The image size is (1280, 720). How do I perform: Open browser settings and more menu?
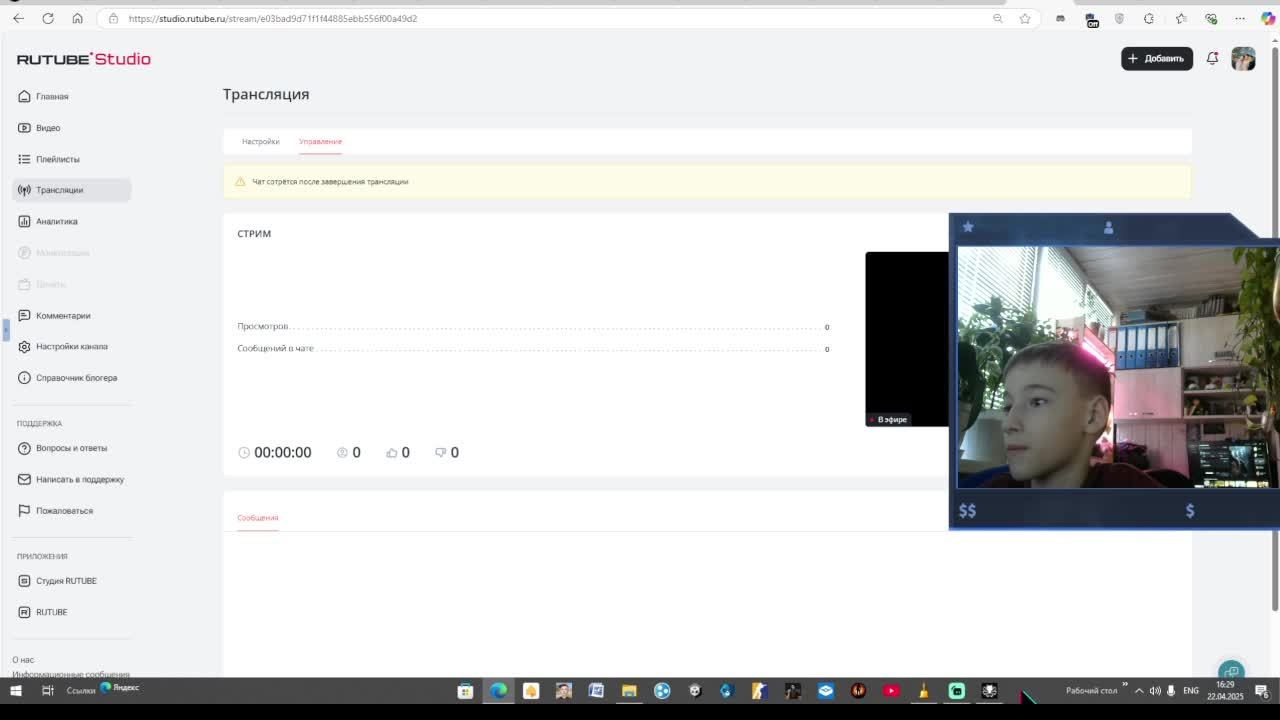[1240, 18]
